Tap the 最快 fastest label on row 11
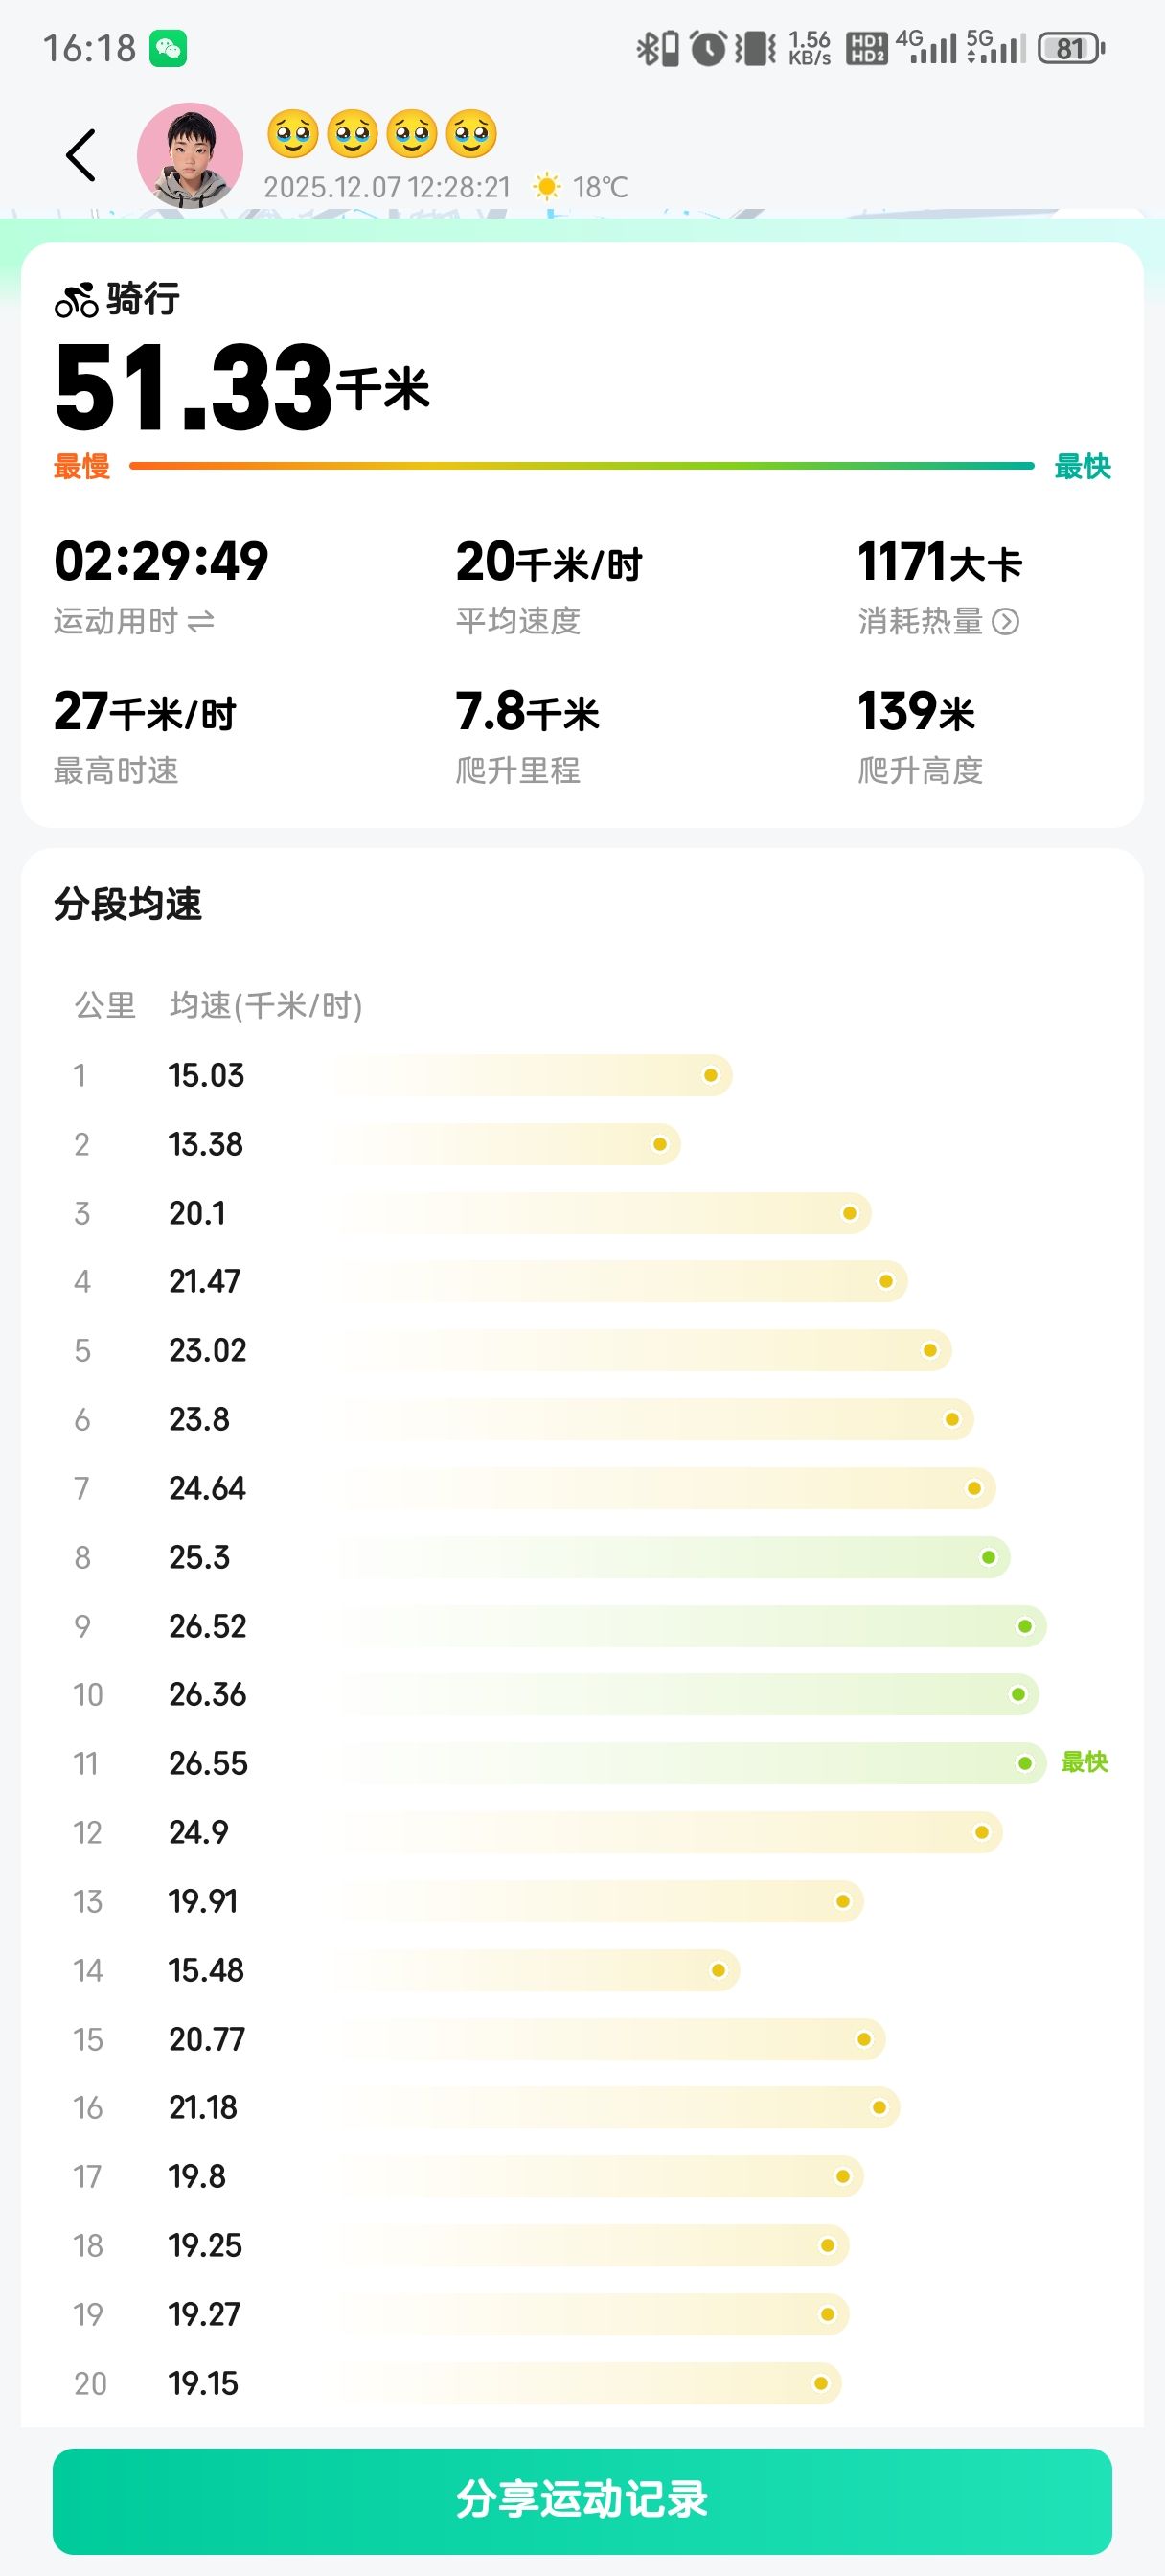 click(1084, 1762)
